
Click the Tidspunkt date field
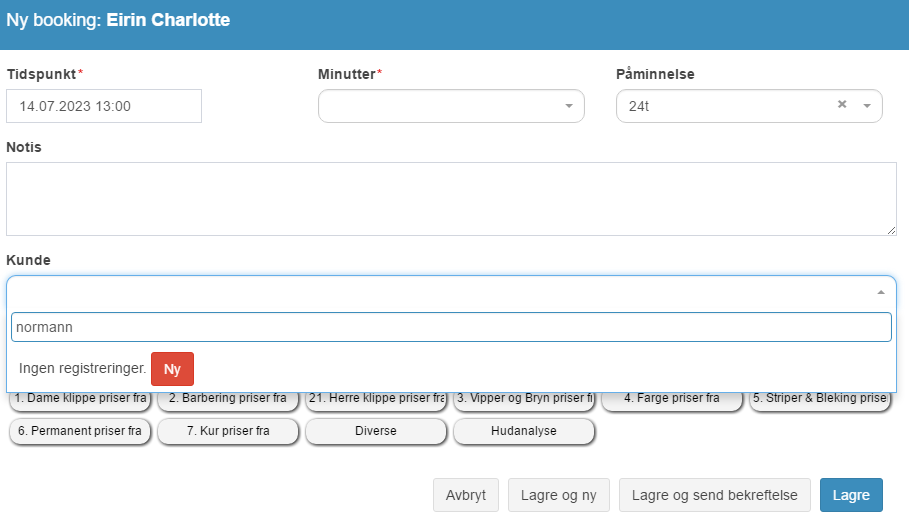104,106
